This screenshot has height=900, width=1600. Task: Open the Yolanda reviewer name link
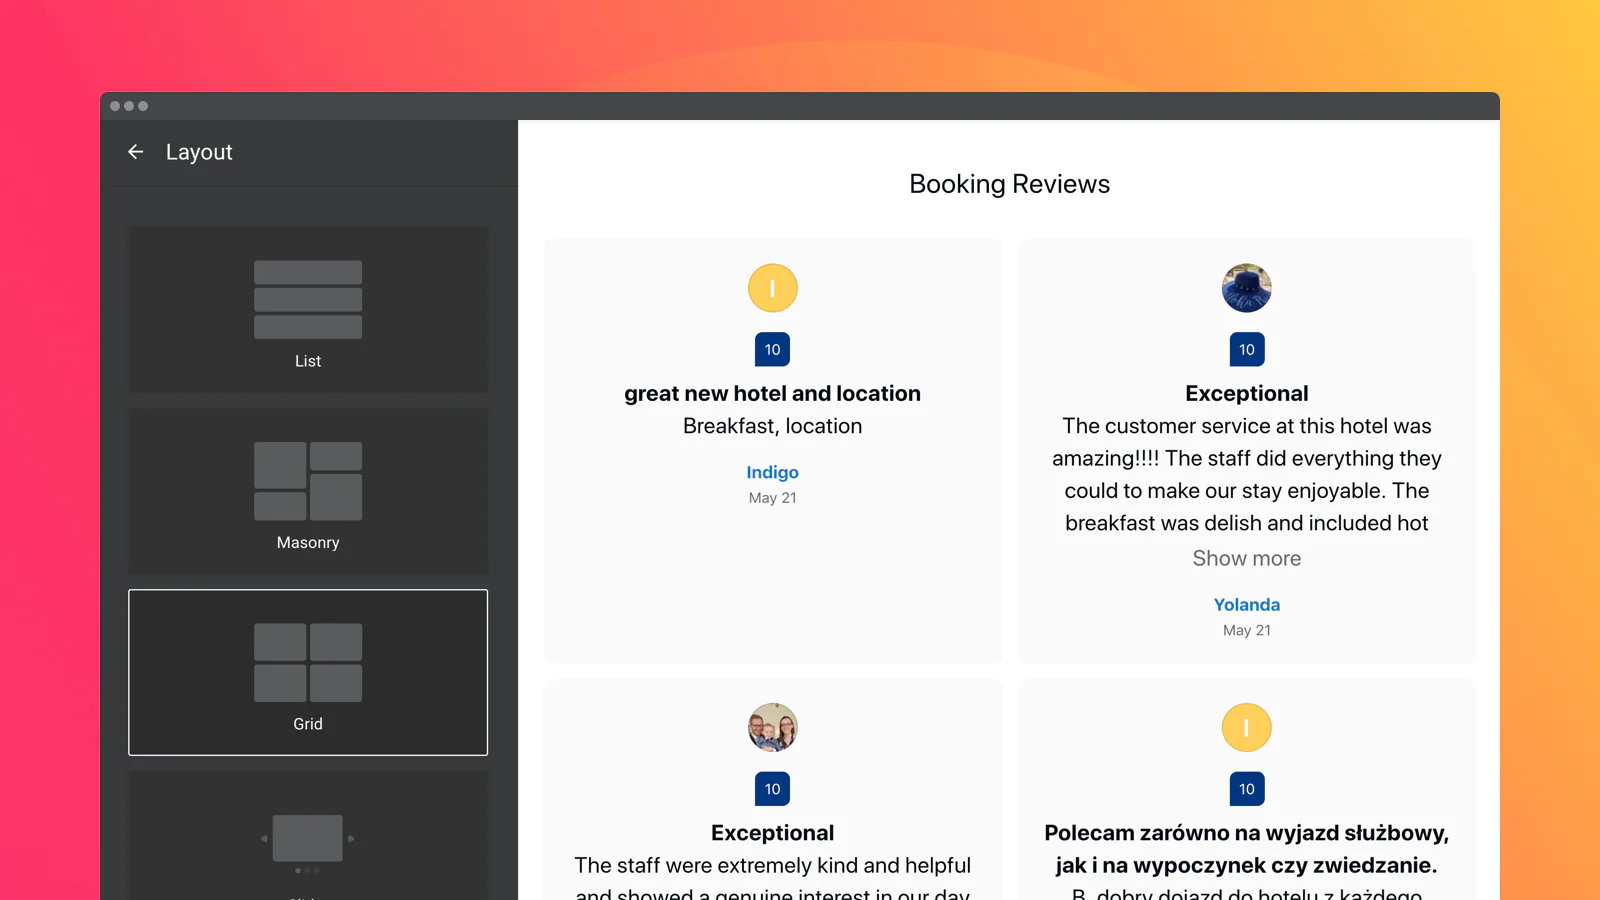[x=1246, y=605]
